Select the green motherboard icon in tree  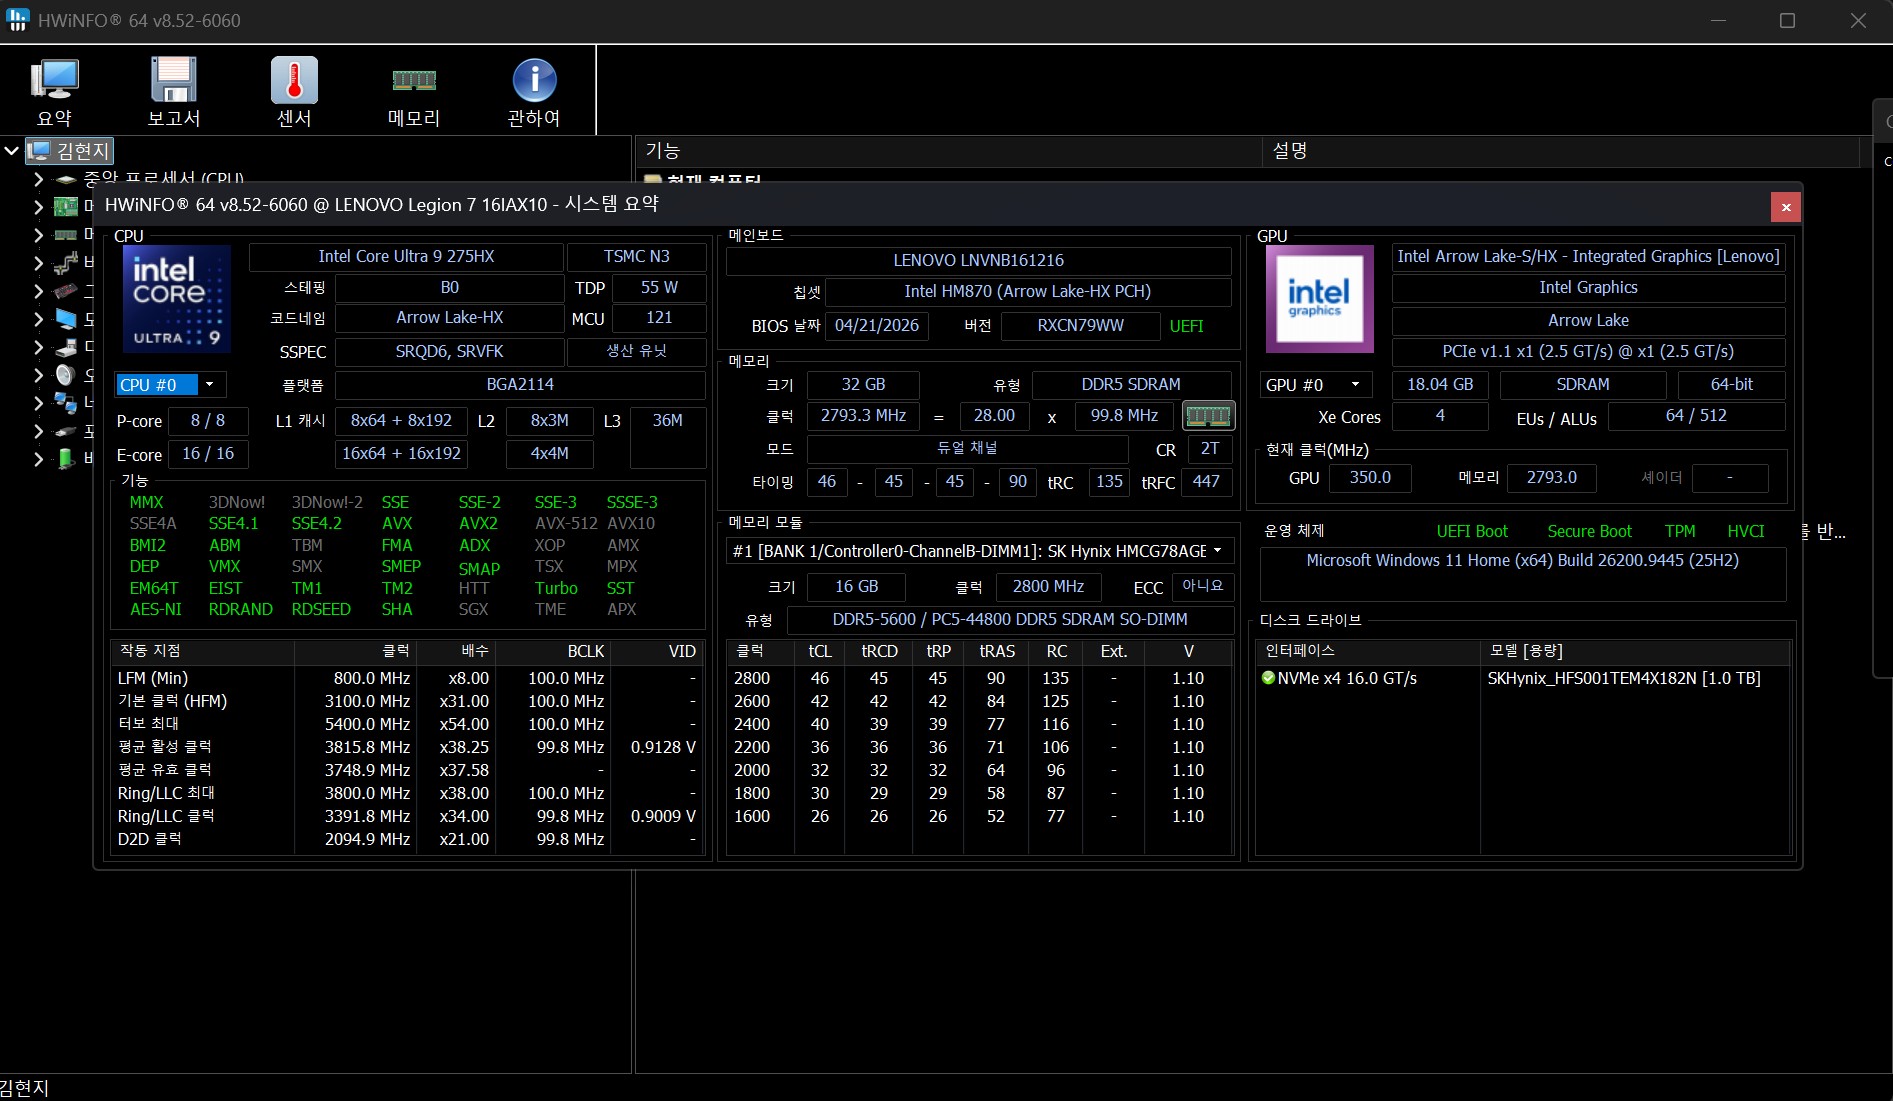point(66,206)
